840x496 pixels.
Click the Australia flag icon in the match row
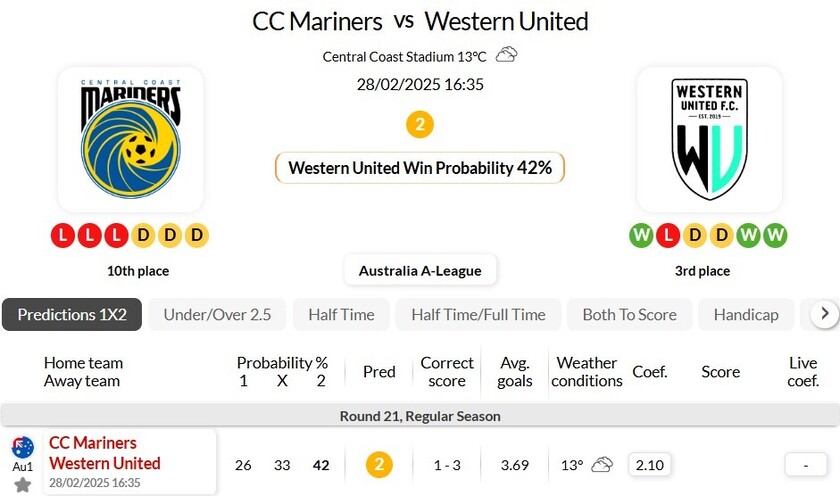22,447
